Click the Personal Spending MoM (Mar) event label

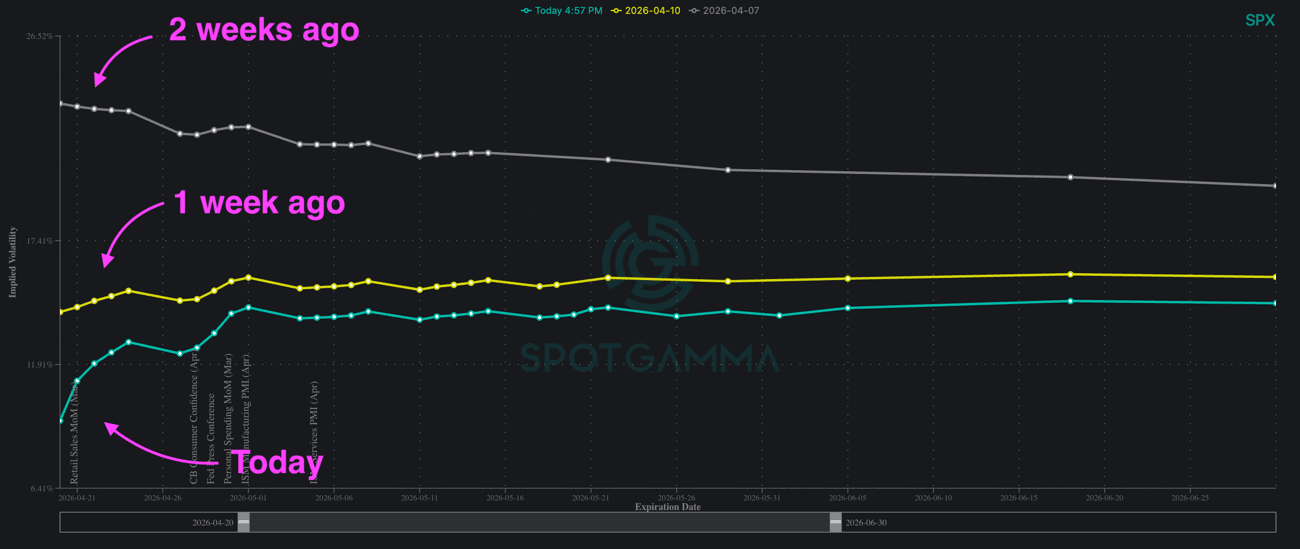229,418
